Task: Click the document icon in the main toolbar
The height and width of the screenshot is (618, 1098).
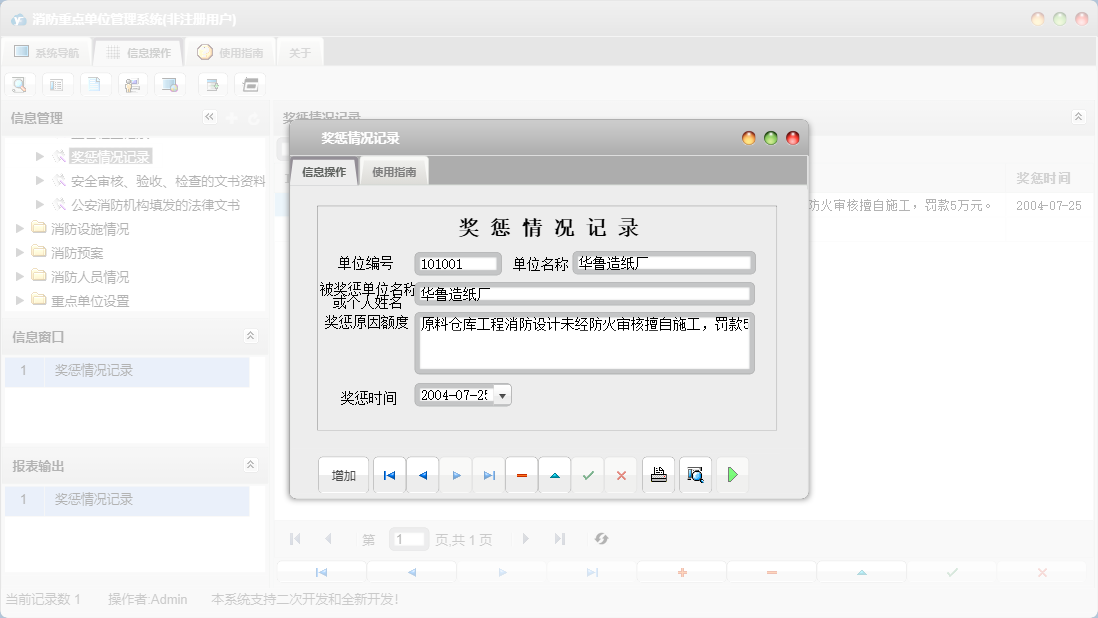Action: coord(94,84)
